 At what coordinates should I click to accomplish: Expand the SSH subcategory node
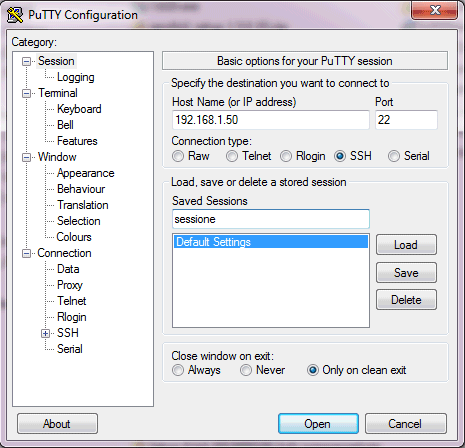(x=46, y=333)
